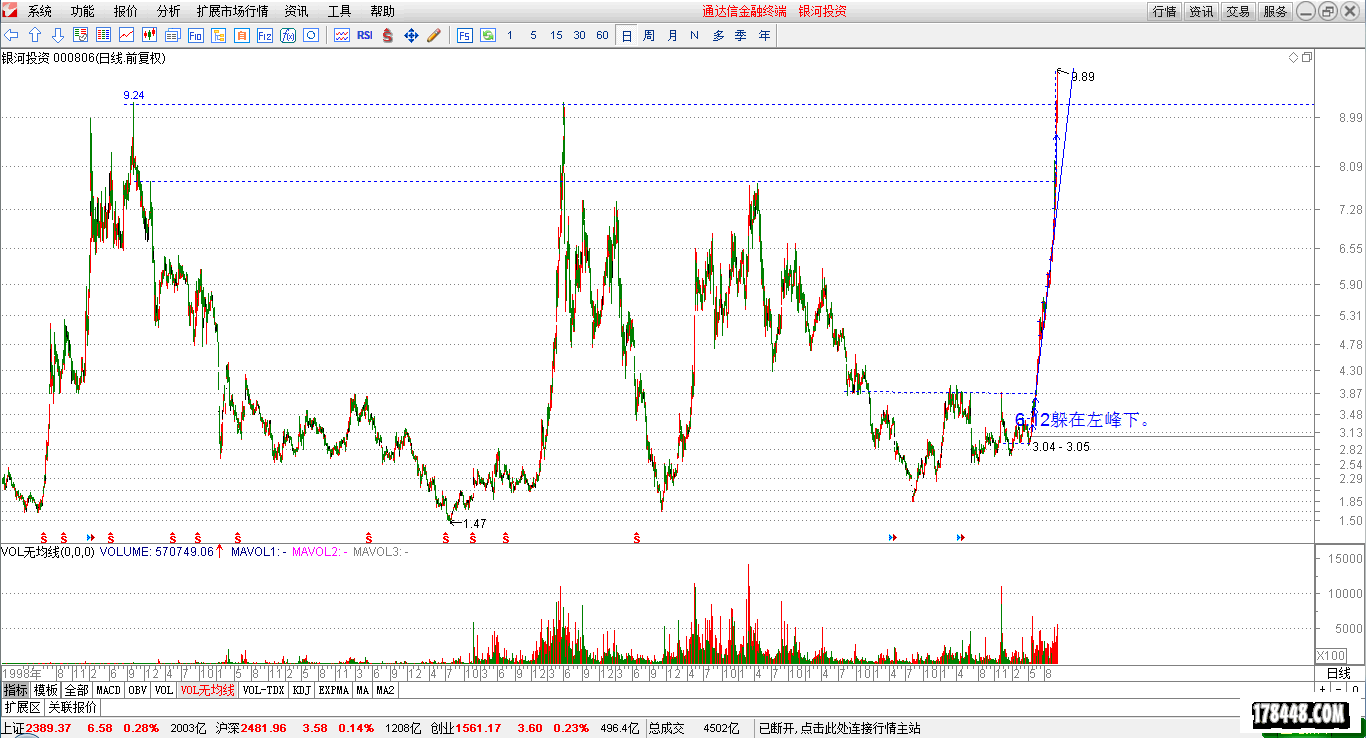
Task: Click the stacked windows toolbar icon
Action: click(x=172, y=35)
